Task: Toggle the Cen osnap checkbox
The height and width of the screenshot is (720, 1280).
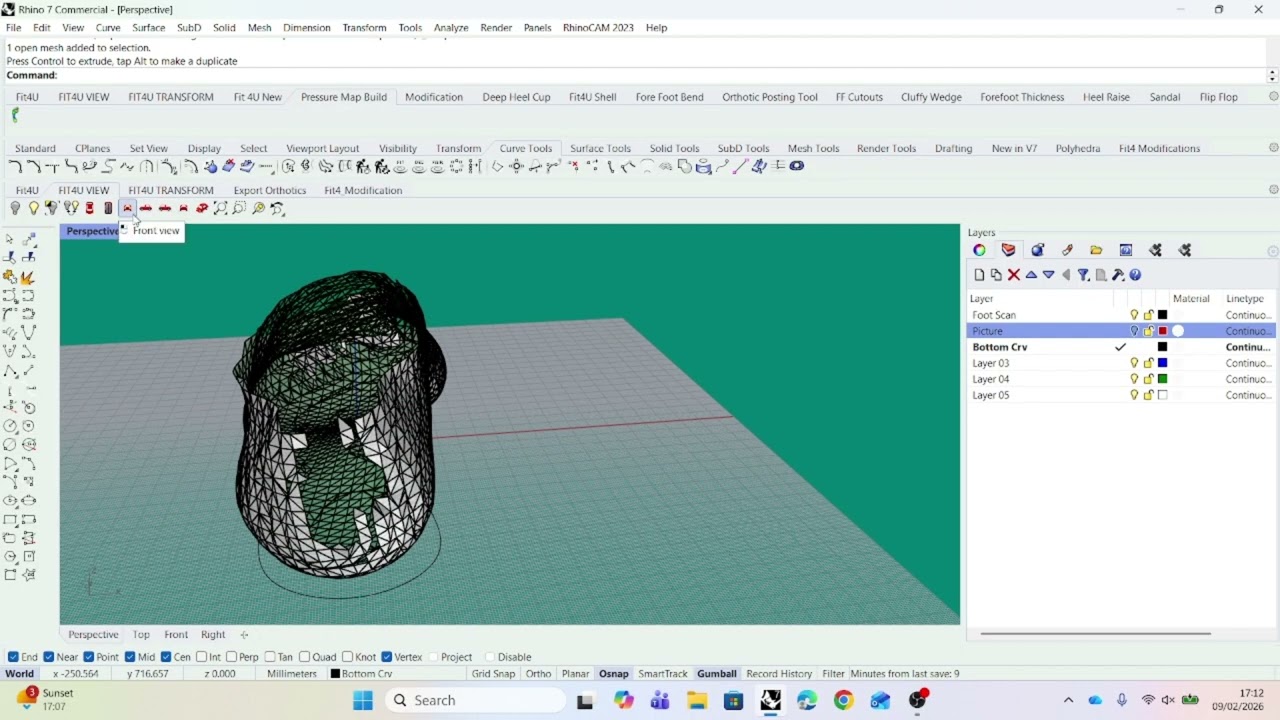Action: pos(166,657)
